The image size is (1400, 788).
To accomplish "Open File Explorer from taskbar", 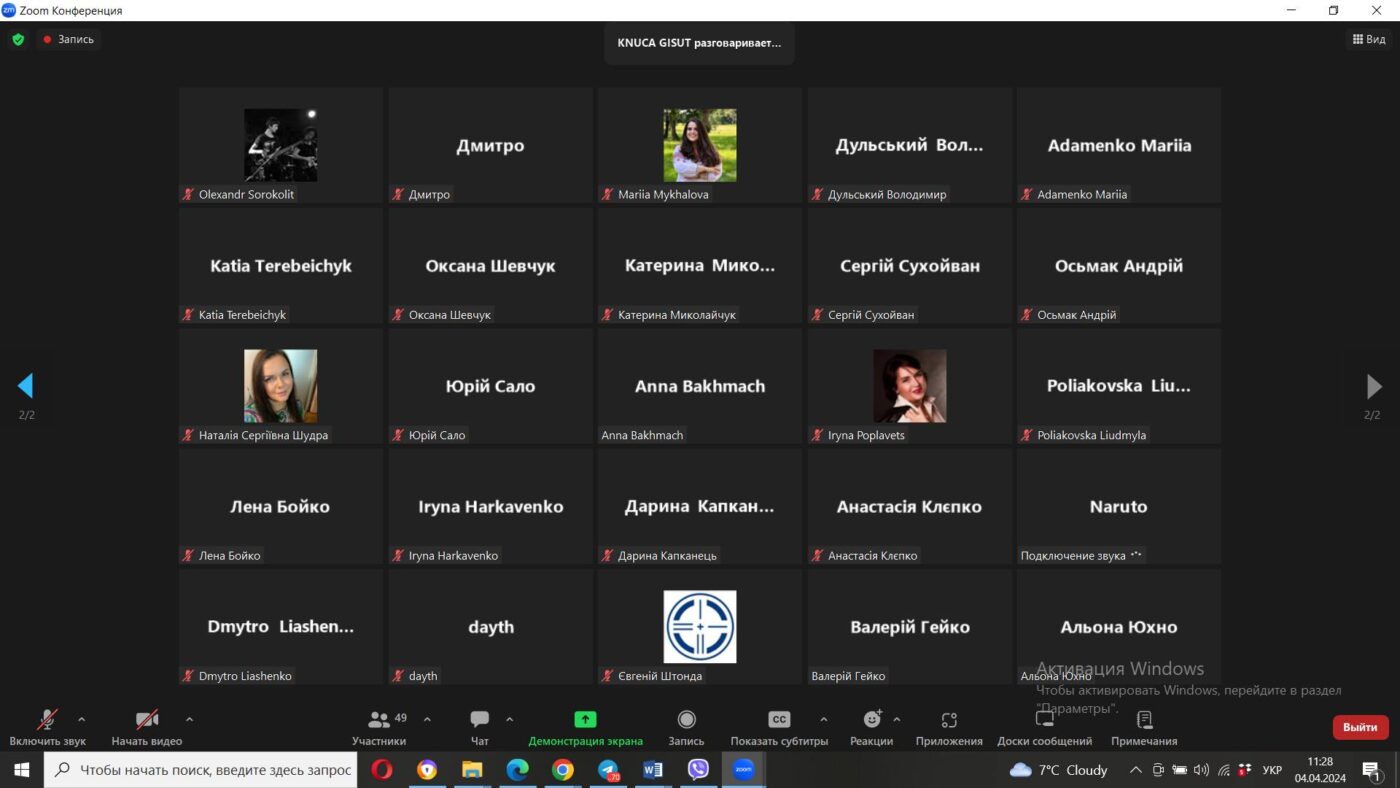I will click(x=472, y=770).
